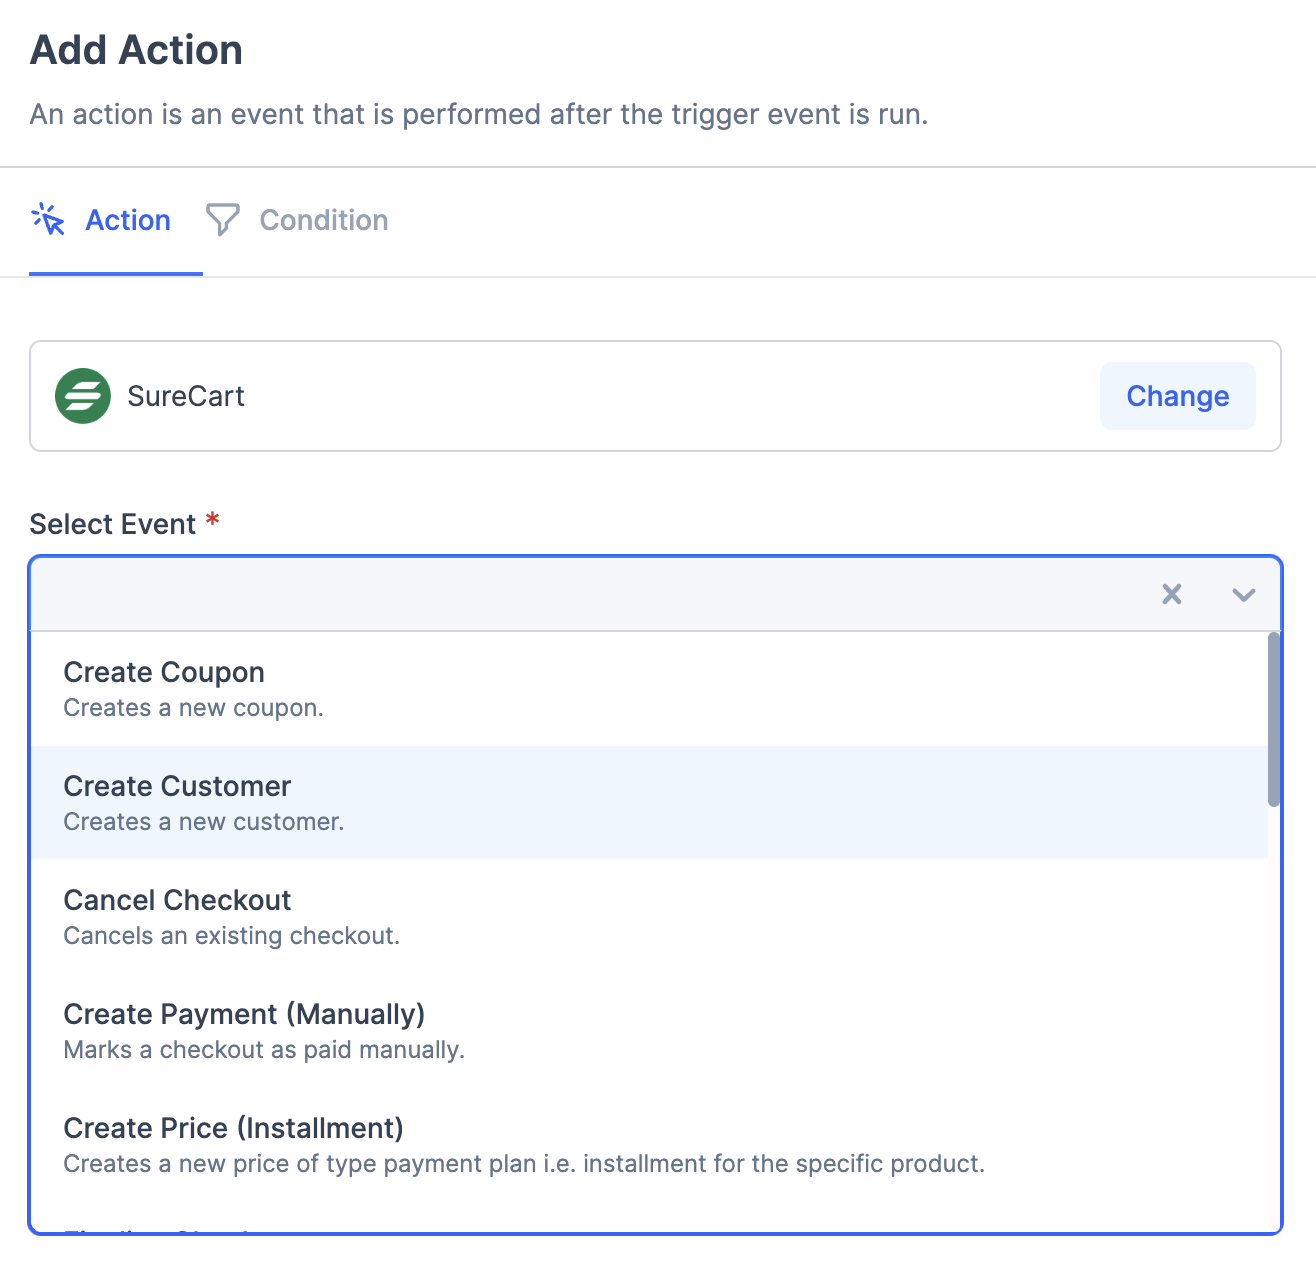
Task: Click the event list scrollbar thumb
Action: pyautogui.click(x=1273, y=719)
